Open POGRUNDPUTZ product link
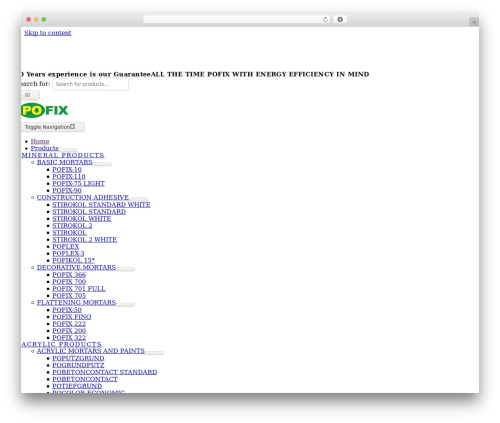The image size is (500, 423). (78, 365)
